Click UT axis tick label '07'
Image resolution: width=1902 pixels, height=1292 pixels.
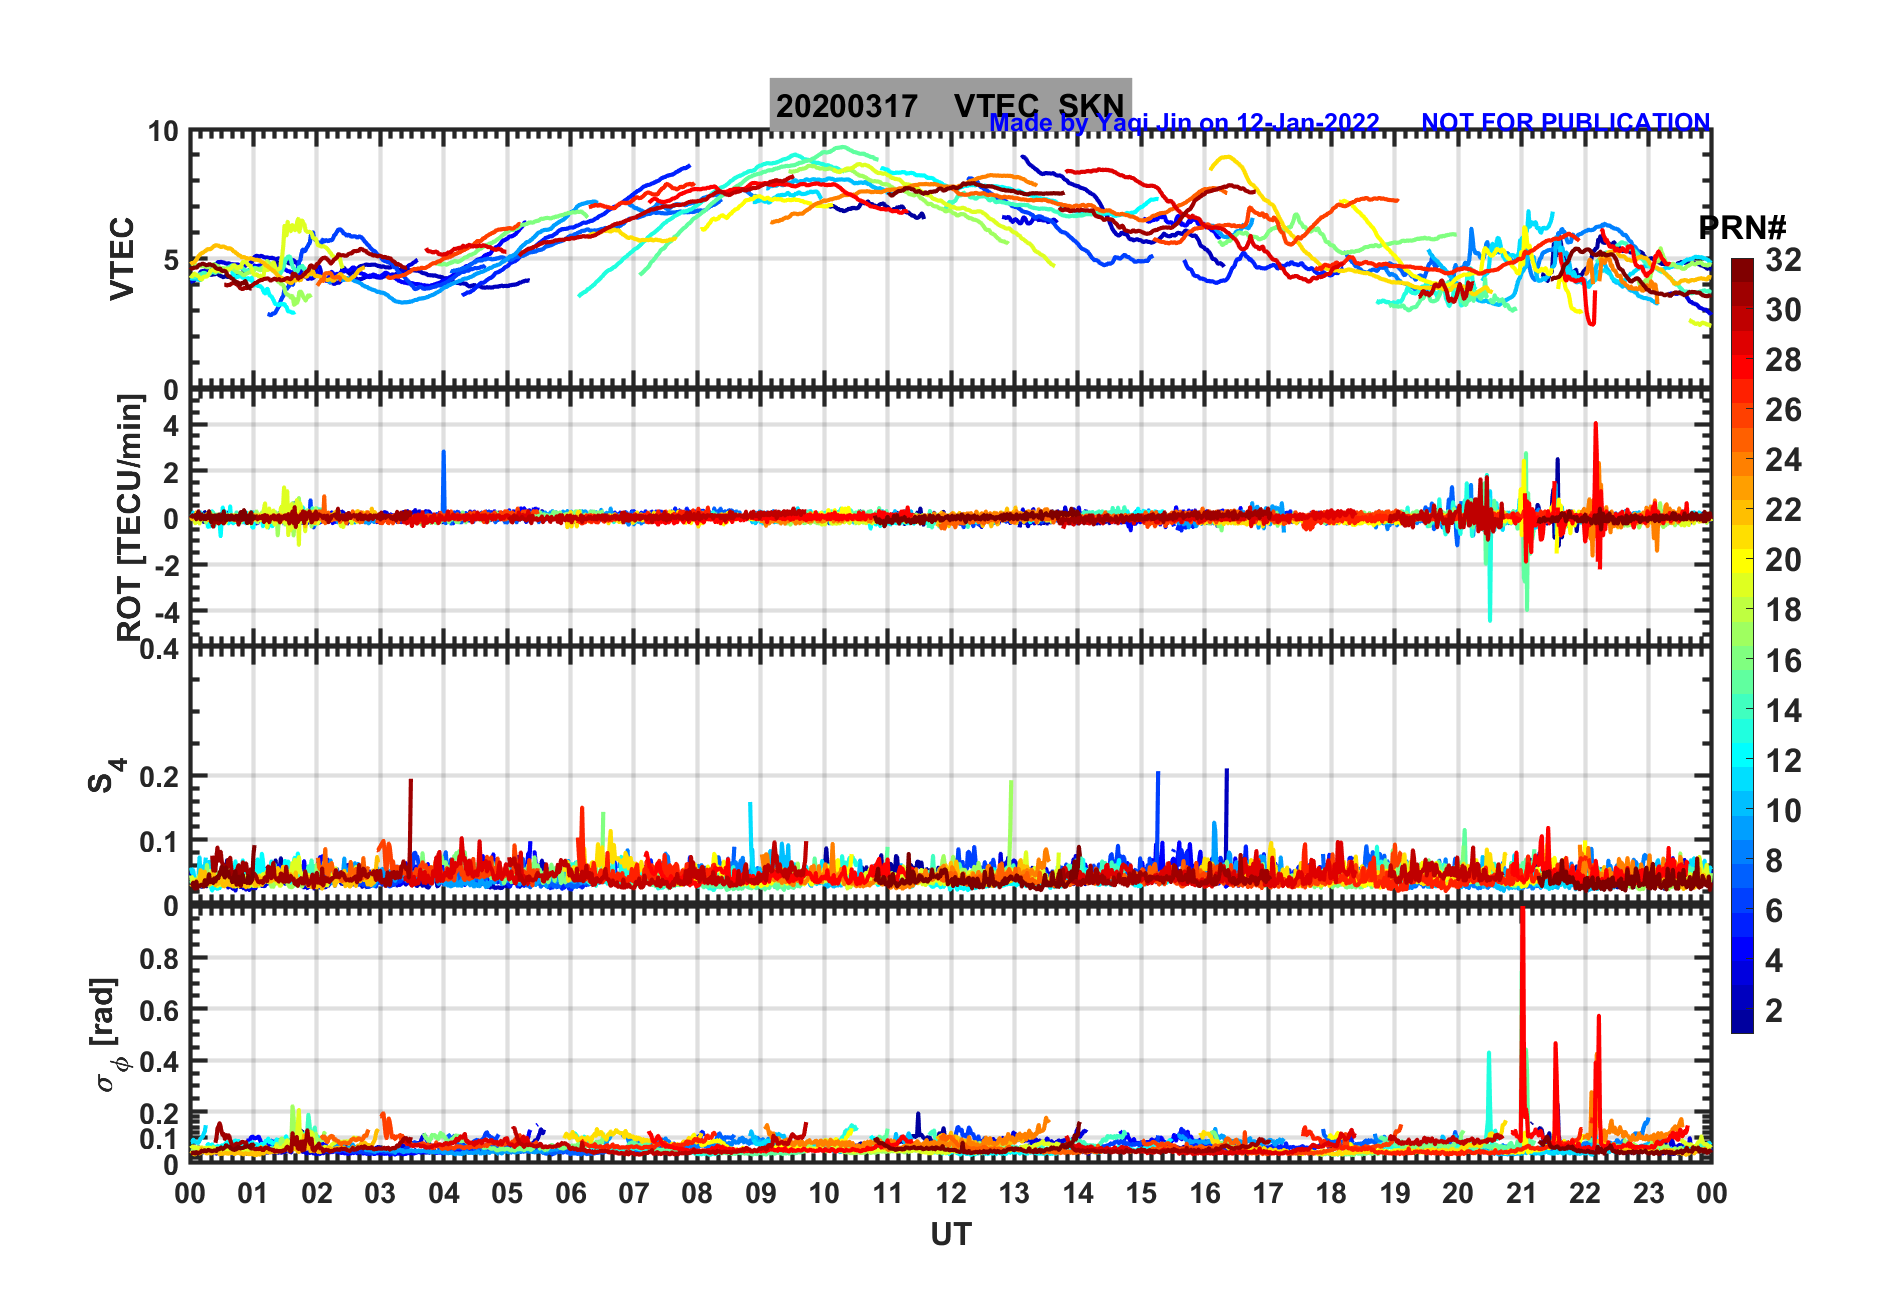634,1193
